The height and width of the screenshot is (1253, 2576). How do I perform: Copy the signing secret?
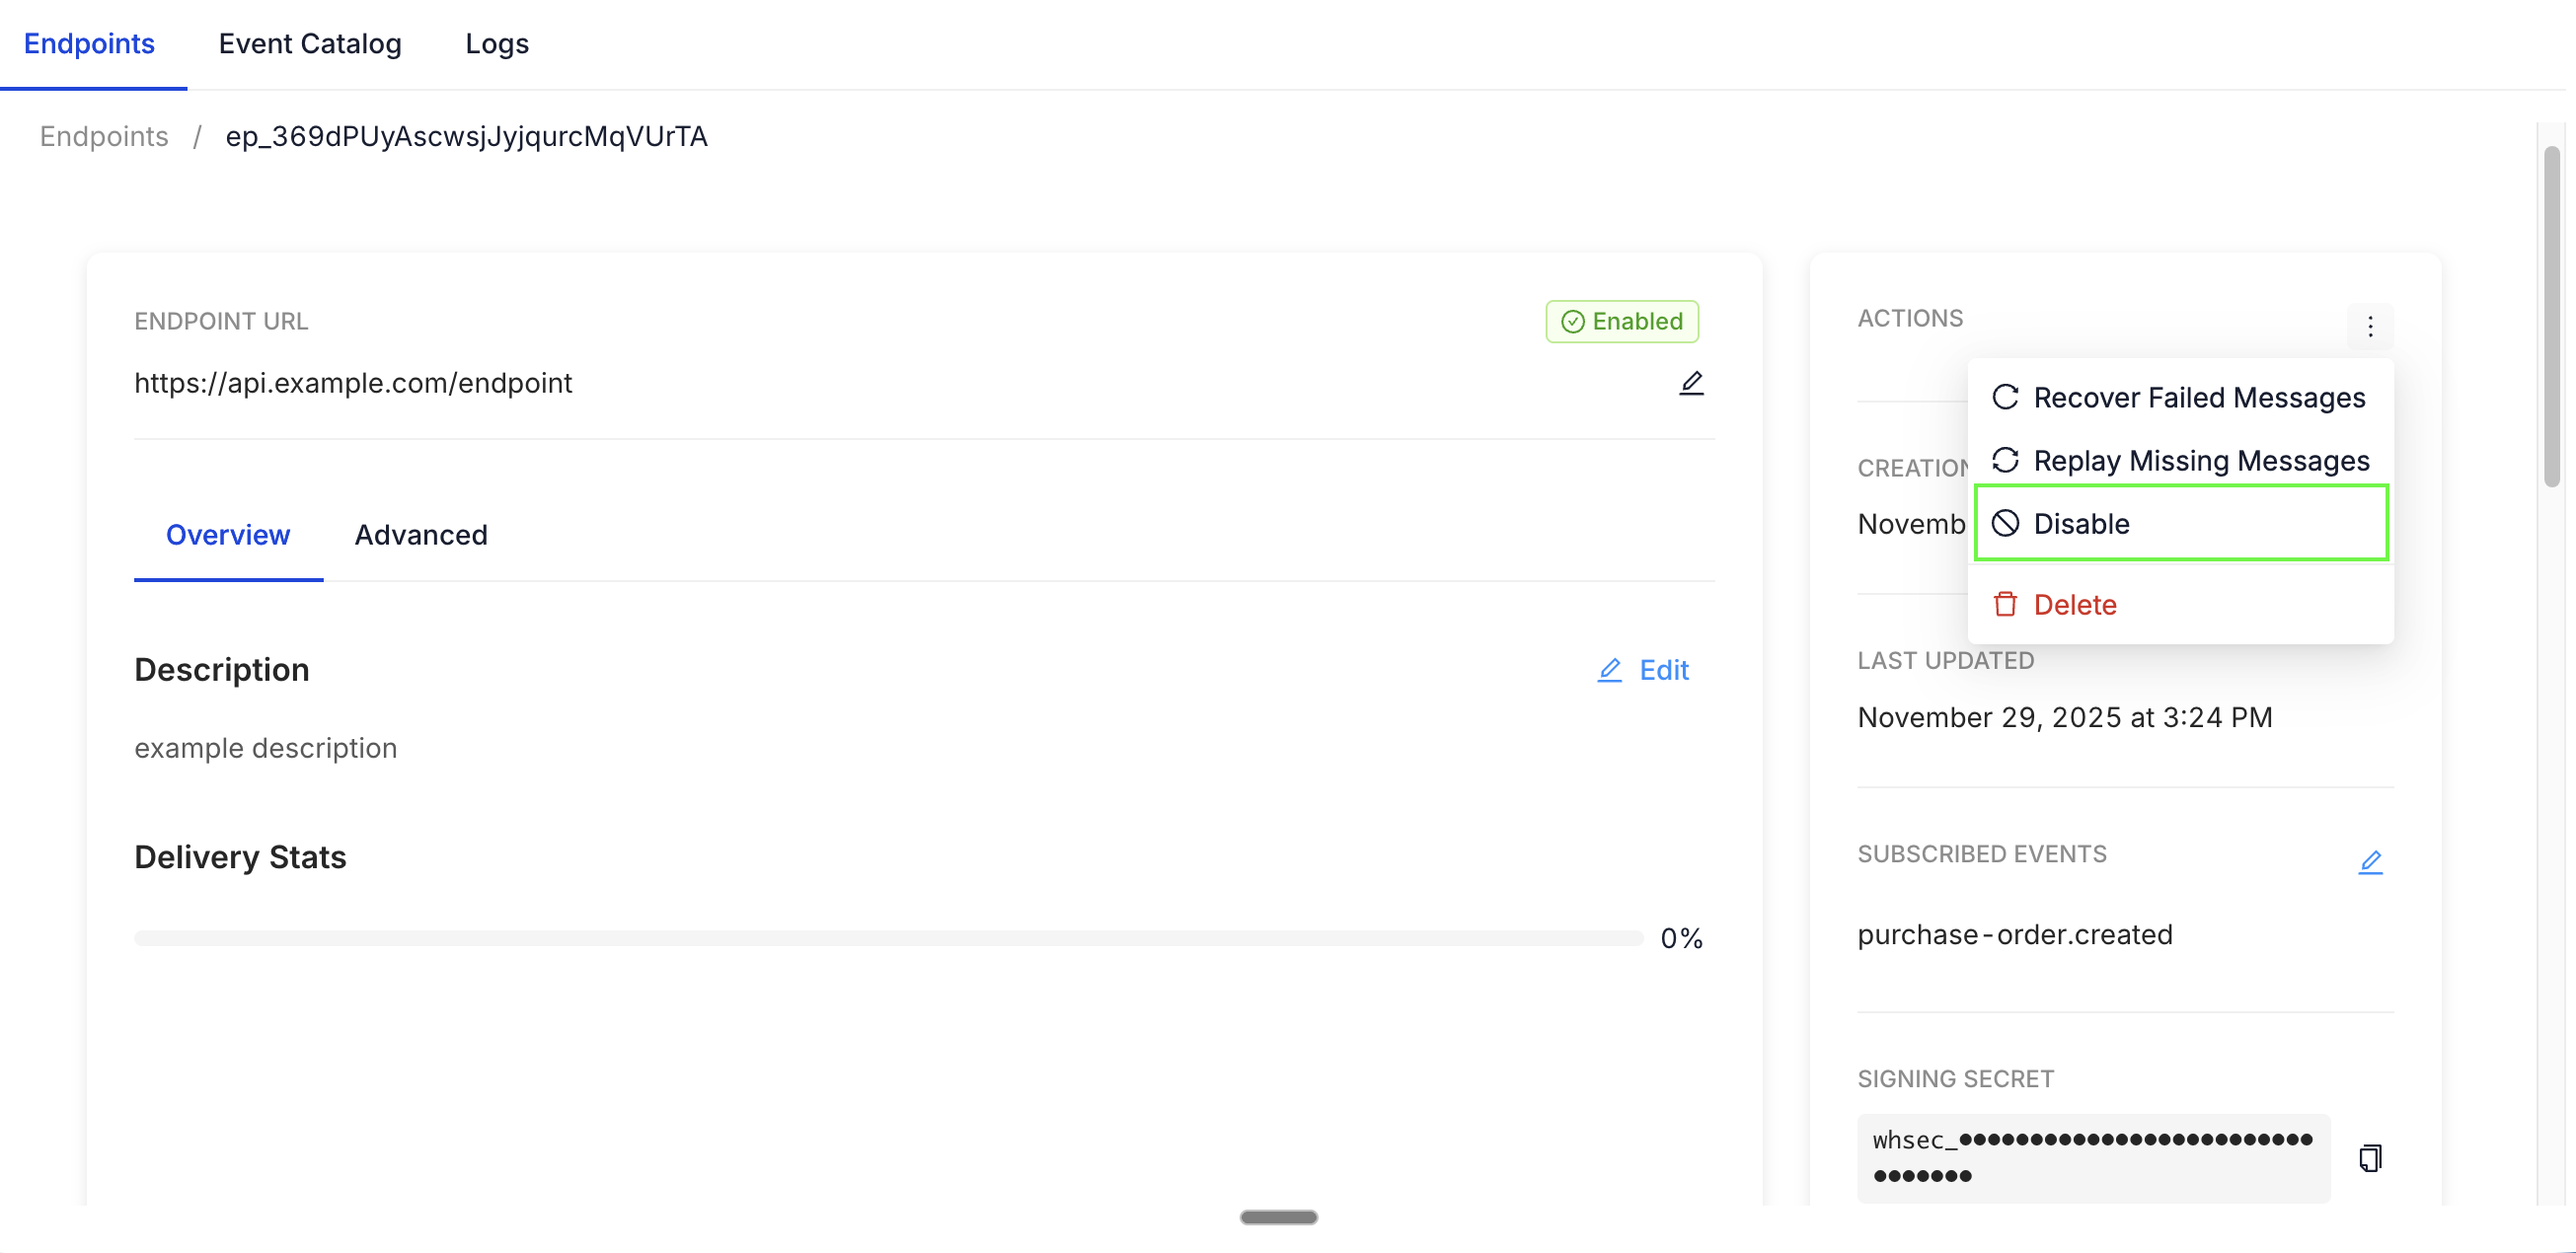point(2370,1158)
